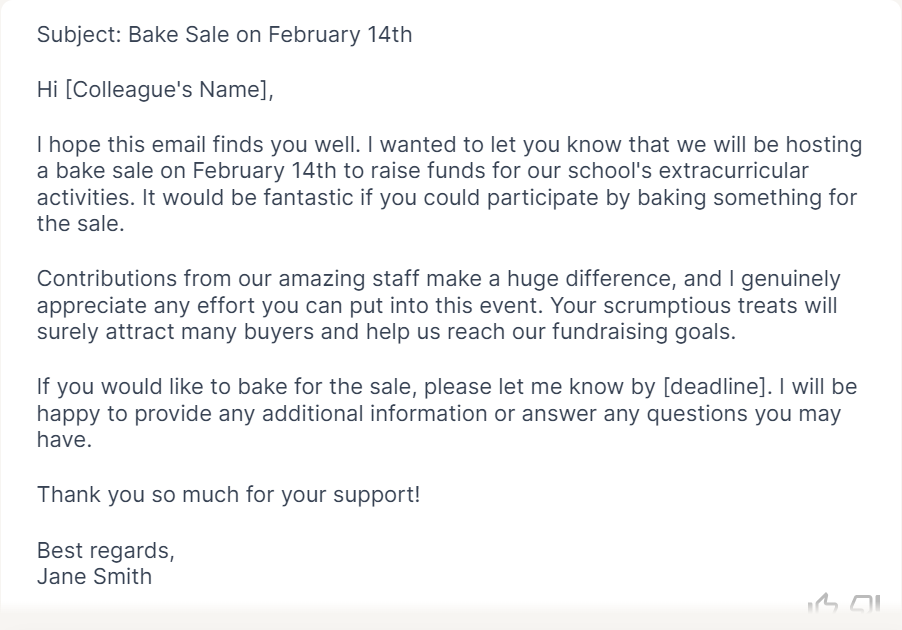The width and height of the screenshot is (902, 630).
Task: Click the words 'scrumptious treats'
Action: coord(700,305)
